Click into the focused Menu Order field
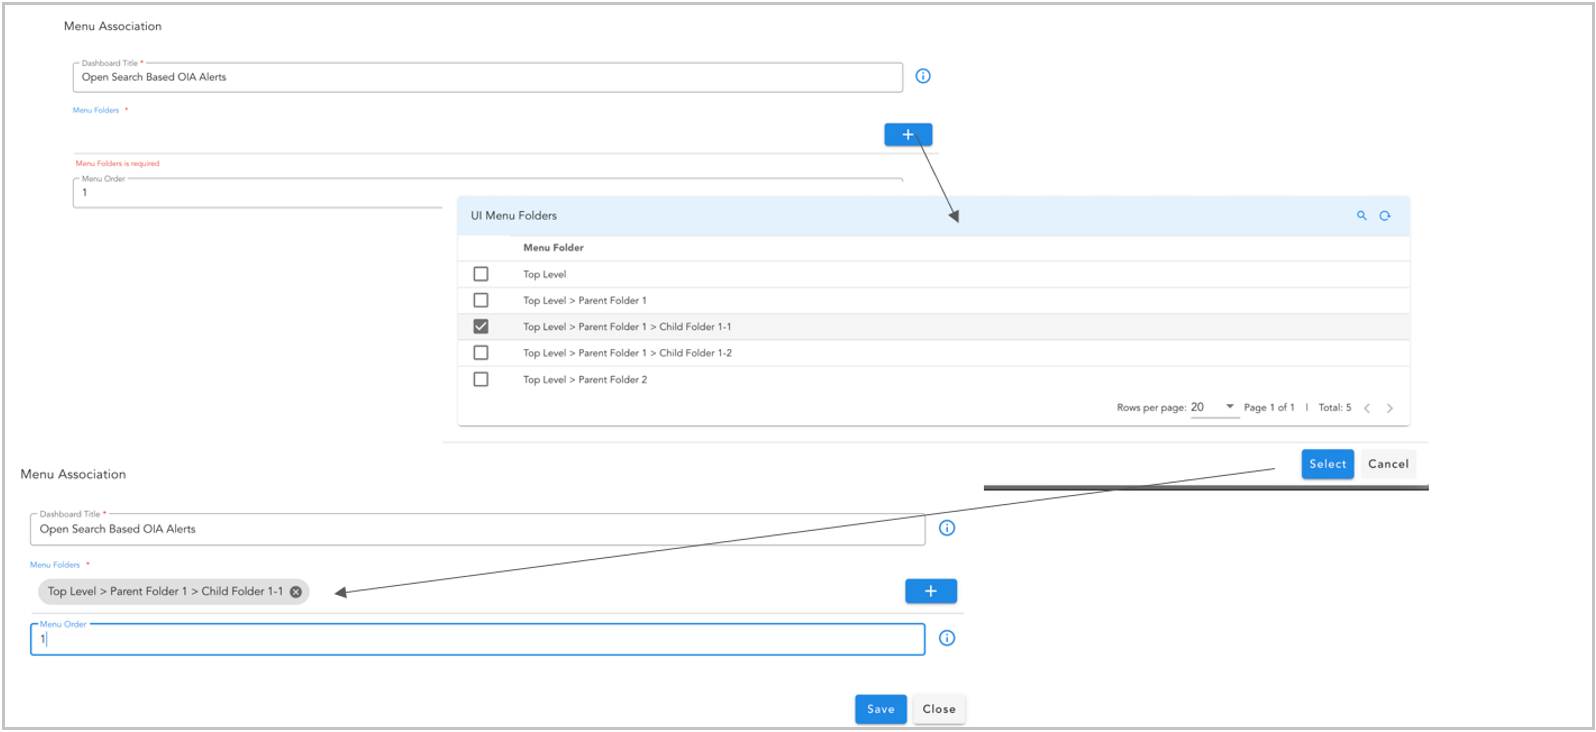 [477, 639]
